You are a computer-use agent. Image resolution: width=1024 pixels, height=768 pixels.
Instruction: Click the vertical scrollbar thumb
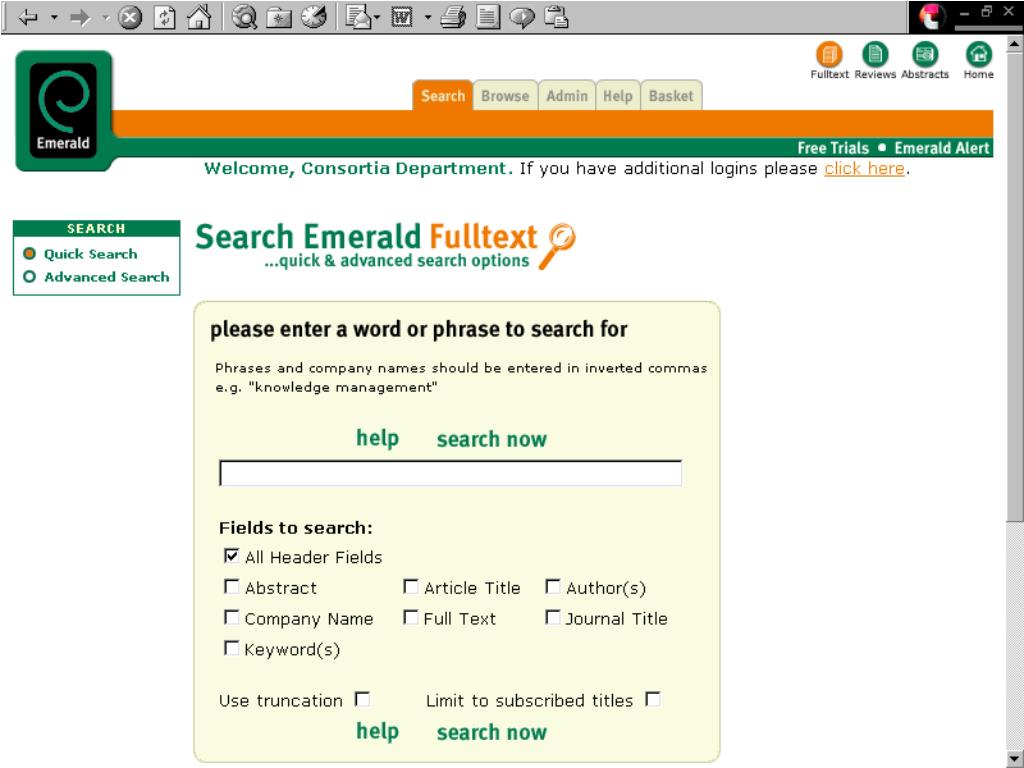coord(1014,286)
